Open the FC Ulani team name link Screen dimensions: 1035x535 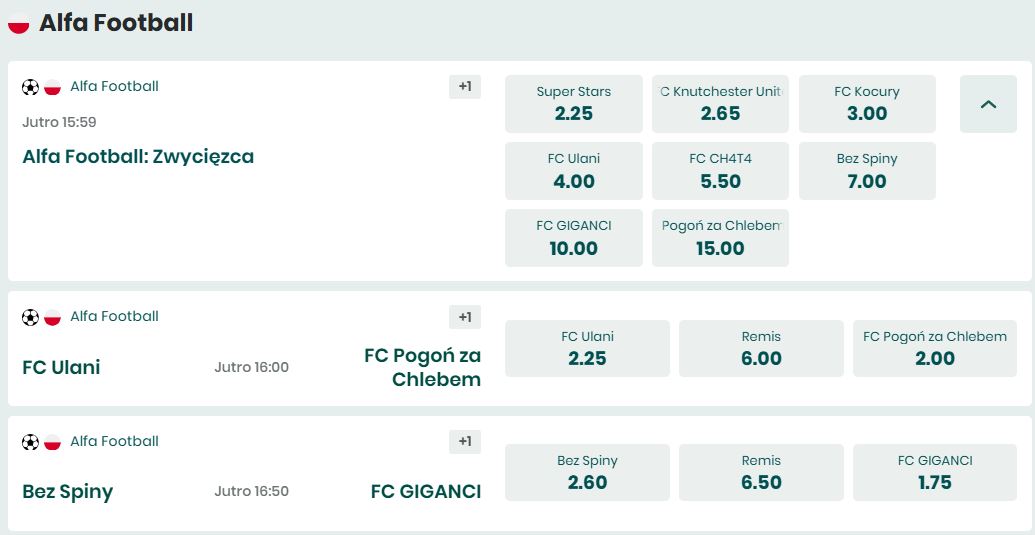point(61,367)
